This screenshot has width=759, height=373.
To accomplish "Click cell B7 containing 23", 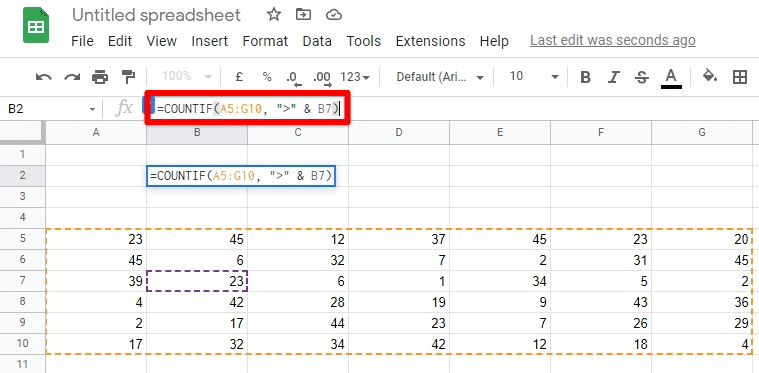I will click(197, 281).
